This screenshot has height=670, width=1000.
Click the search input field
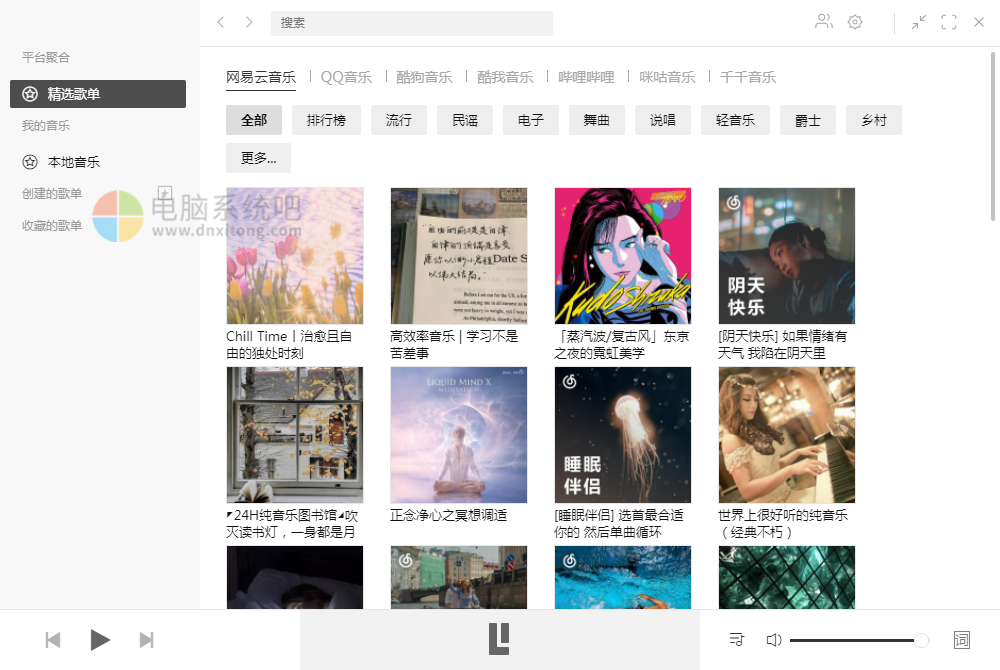click(411, 23)
